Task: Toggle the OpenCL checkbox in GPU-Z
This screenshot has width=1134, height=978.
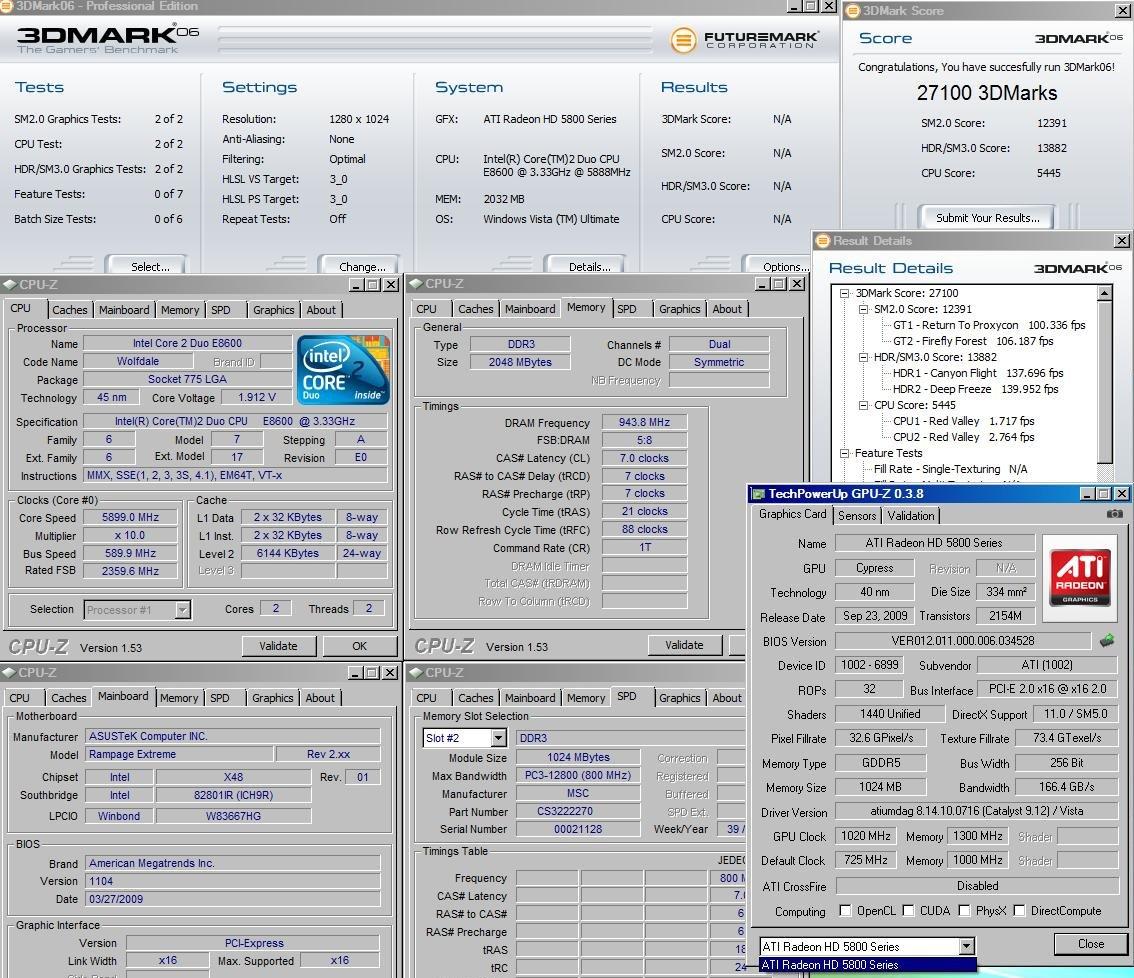Action: [x=845, y=911]
